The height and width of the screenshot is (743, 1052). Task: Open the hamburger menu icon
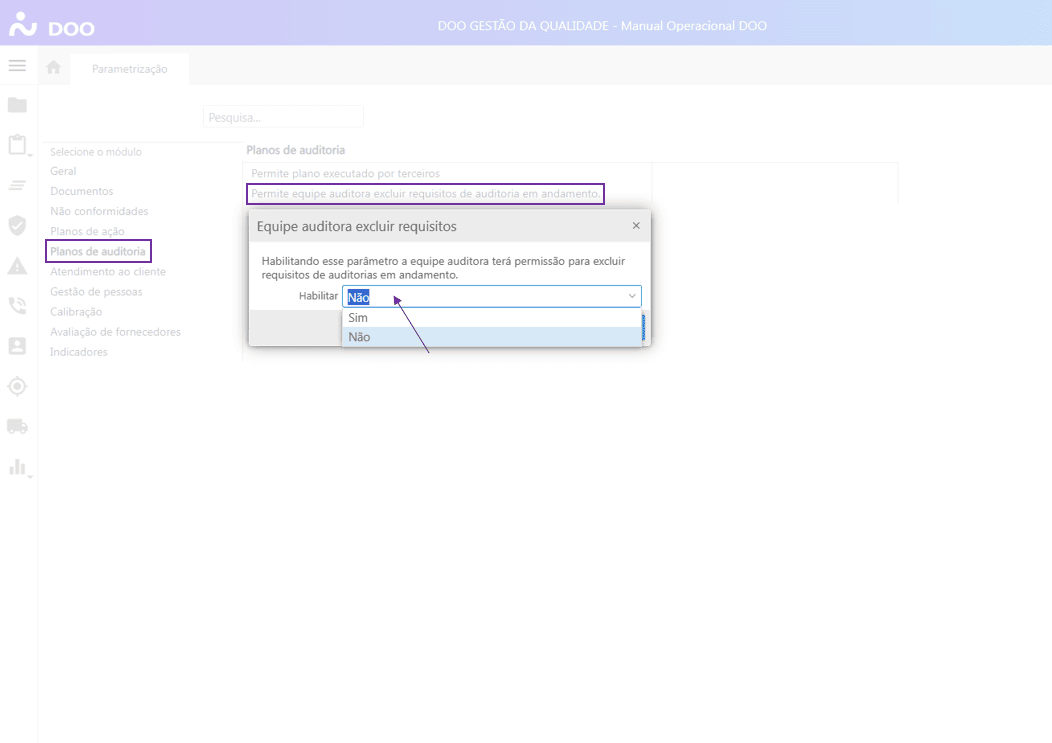tap(17, 66)
